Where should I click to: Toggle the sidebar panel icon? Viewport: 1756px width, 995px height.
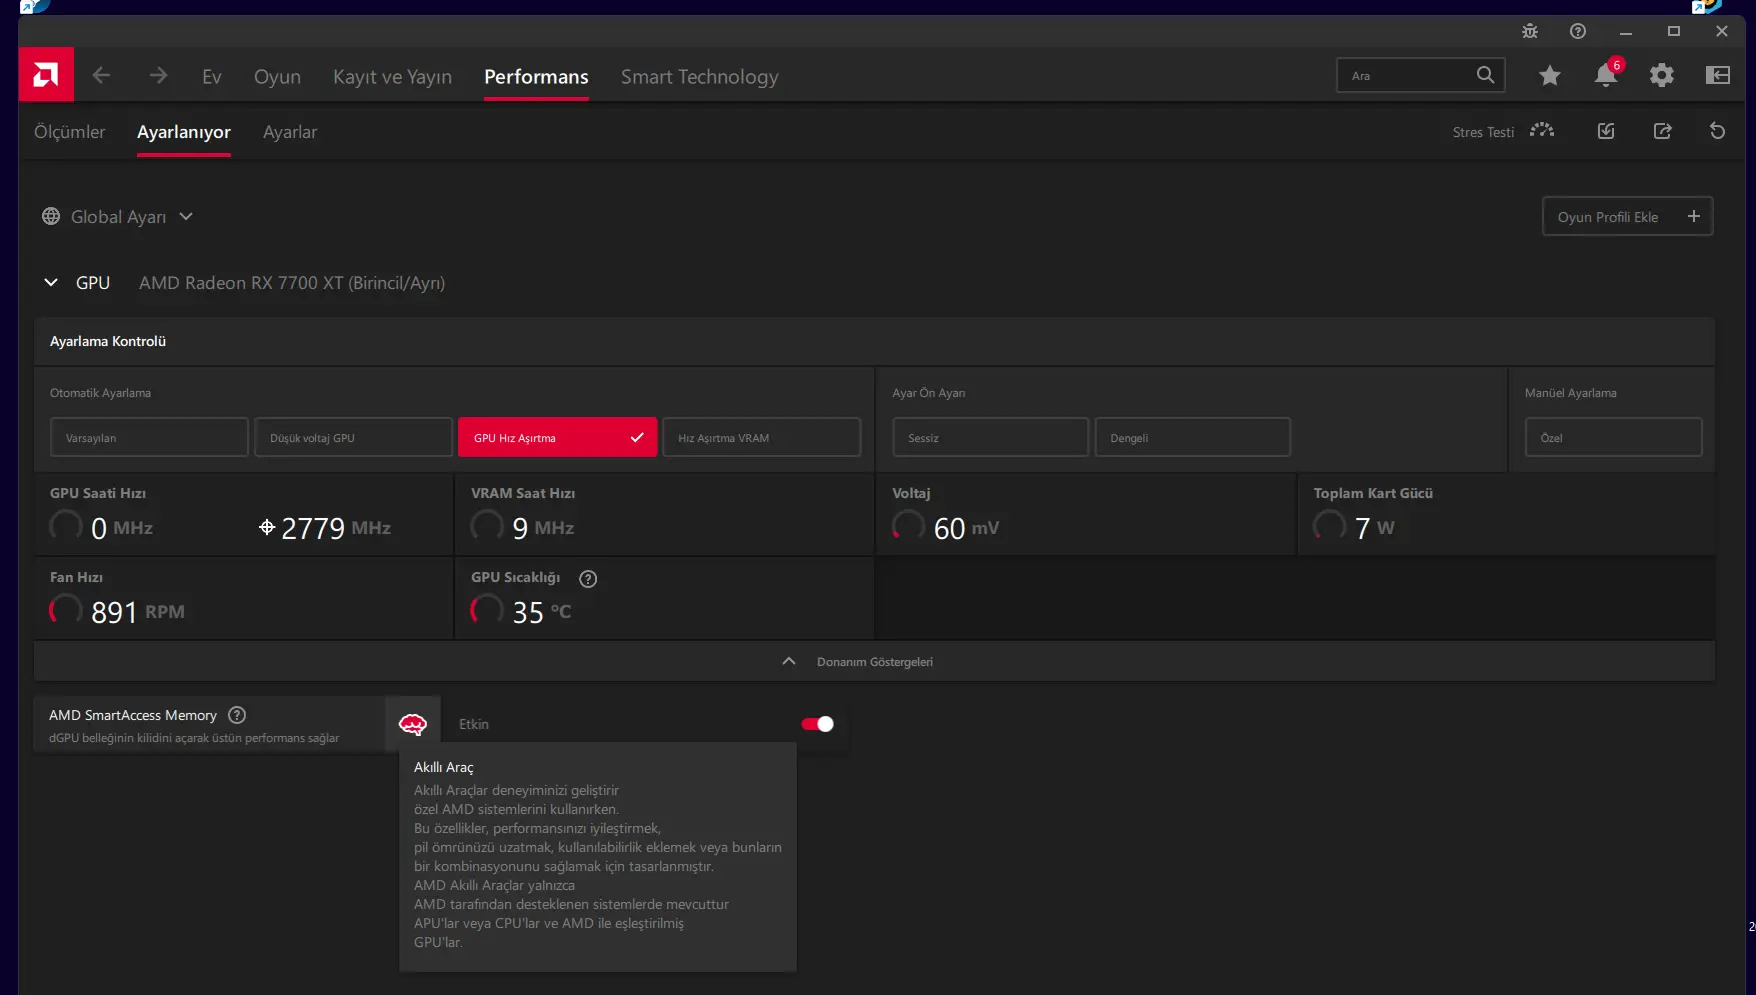[x=1718, y=75]
